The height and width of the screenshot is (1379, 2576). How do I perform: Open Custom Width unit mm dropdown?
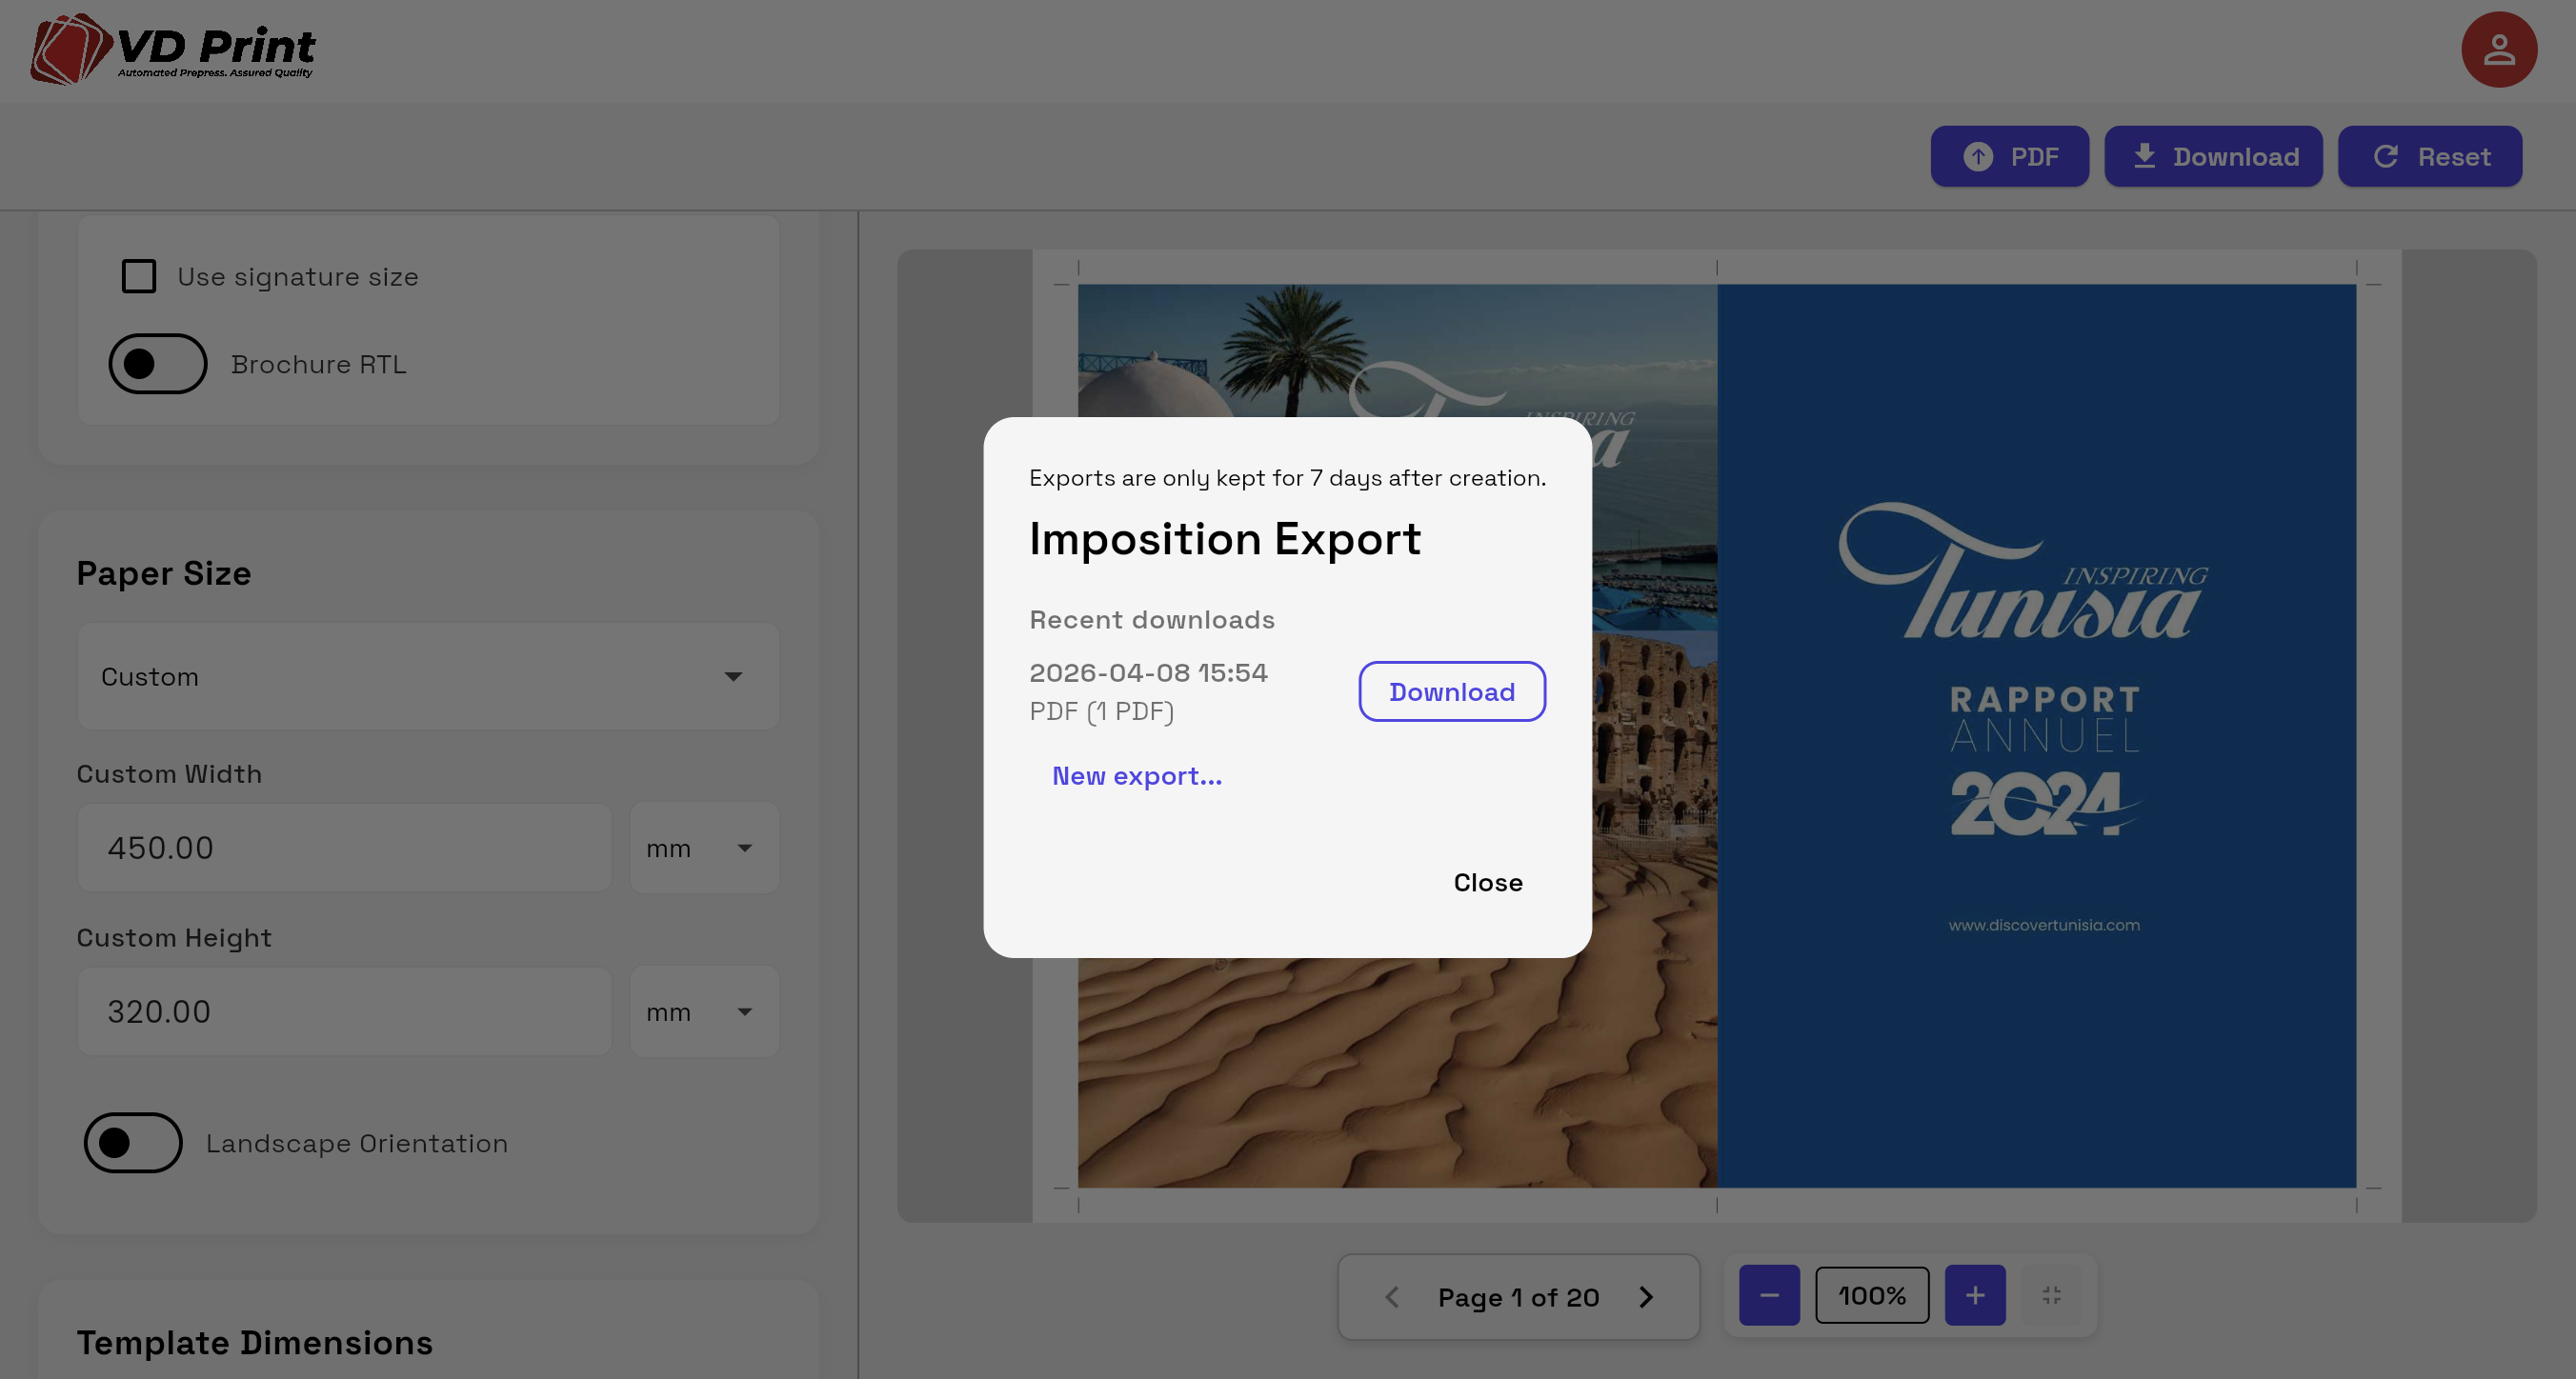coord(703,848)
